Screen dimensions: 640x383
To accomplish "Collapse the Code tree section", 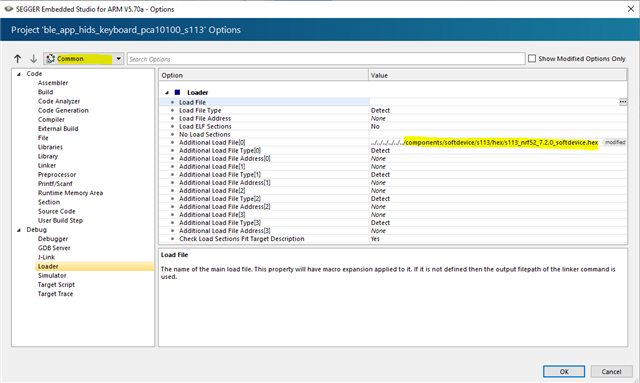I will click(x=19, y=74).
